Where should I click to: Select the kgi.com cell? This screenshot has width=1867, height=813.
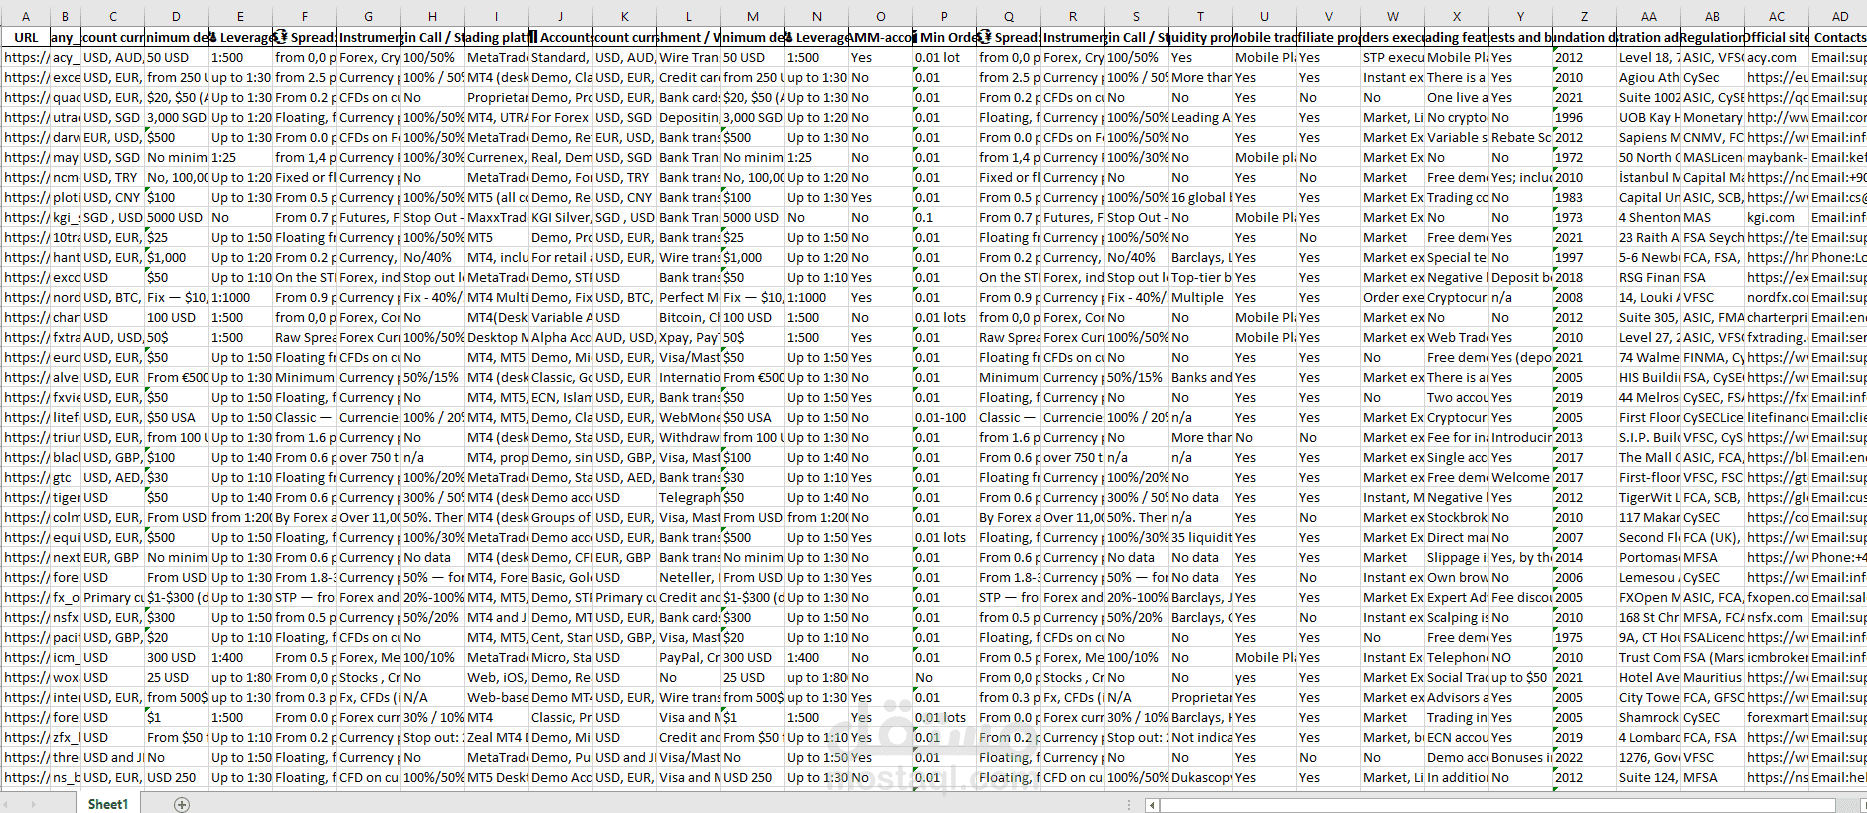tap(1776, 217)
